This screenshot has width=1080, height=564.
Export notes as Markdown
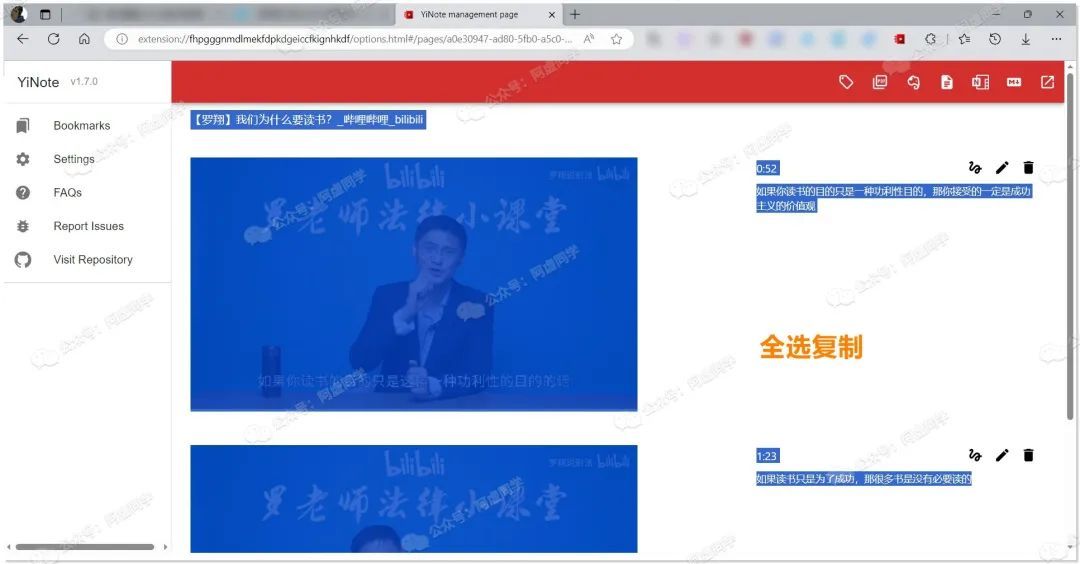click(1014, 82)
